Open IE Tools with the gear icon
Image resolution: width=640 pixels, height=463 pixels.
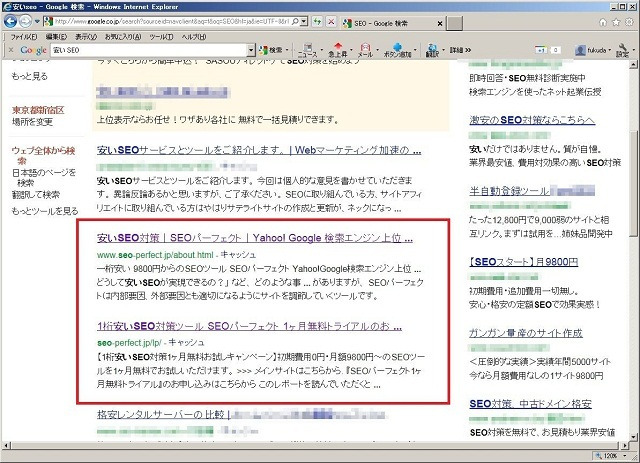coord(629,22)
